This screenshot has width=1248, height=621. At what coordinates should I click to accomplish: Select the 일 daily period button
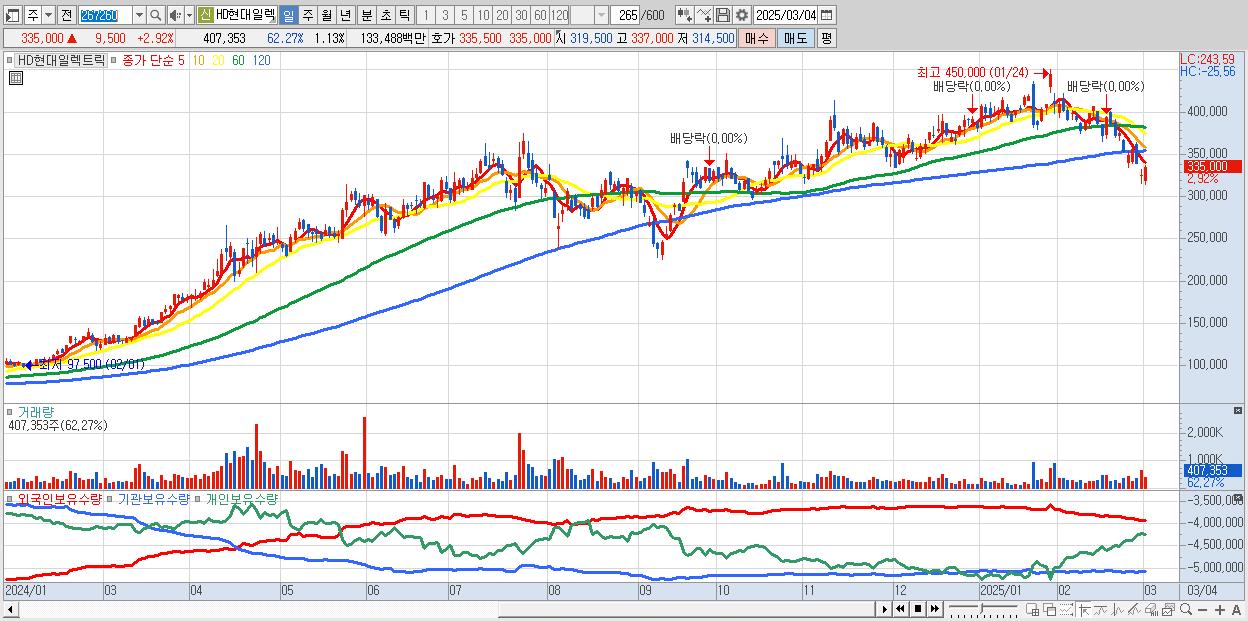(288, 16)
